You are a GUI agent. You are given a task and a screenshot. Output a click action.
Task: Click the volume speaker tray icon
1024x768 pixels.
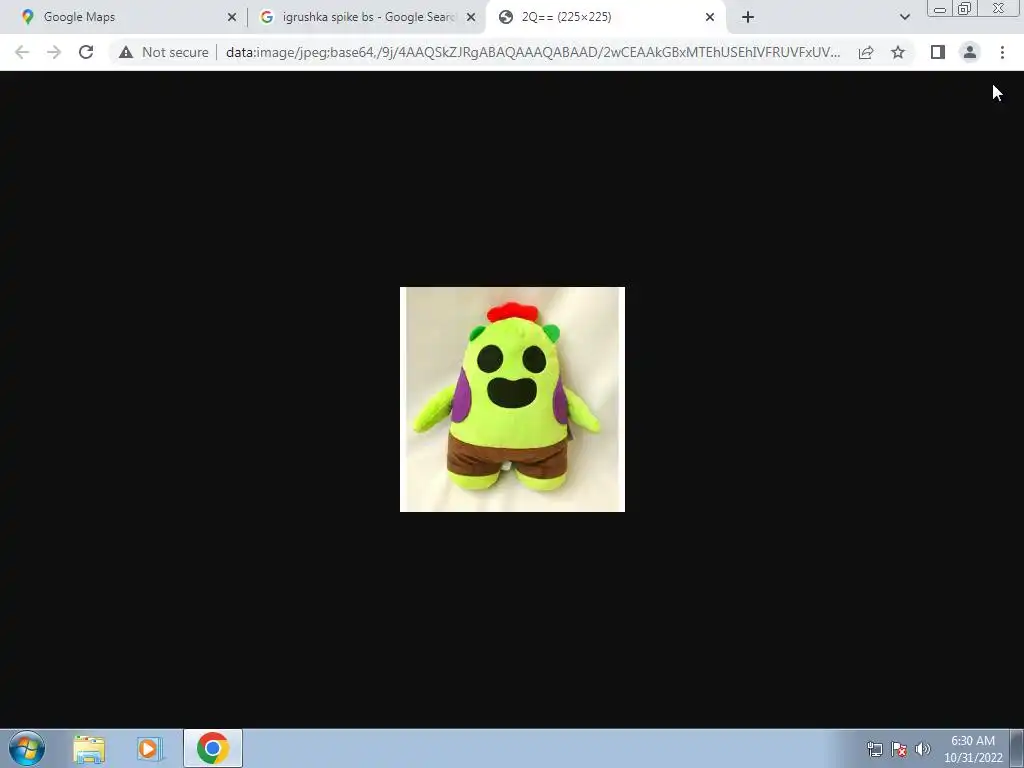[923, 749]
